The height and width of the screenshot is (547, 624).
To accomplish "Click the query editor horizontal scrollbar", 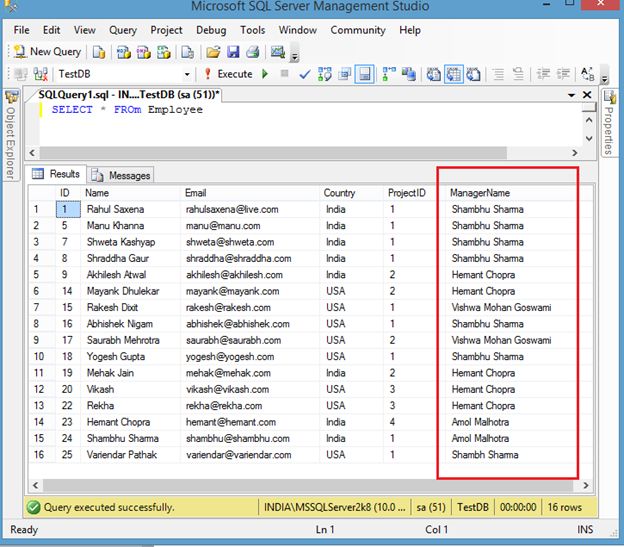I will (273, 153).
